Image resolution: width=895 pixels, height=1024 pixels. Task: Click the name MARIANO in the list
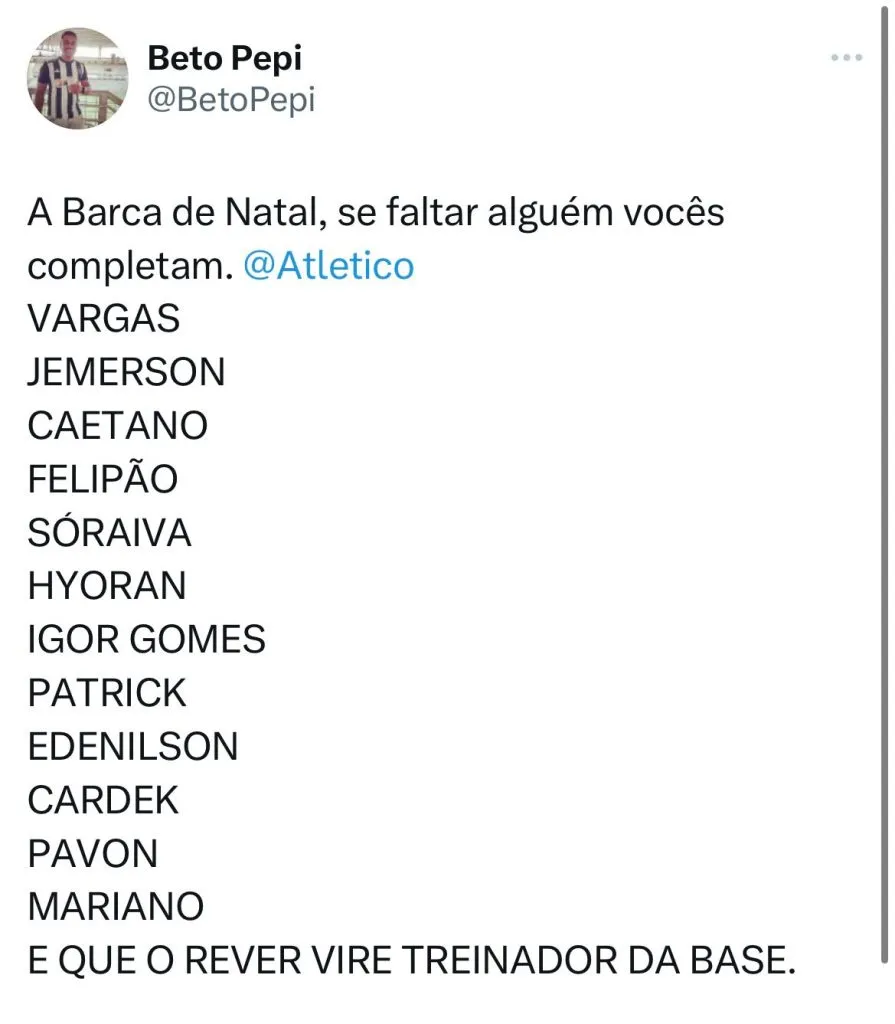[116, 907]
